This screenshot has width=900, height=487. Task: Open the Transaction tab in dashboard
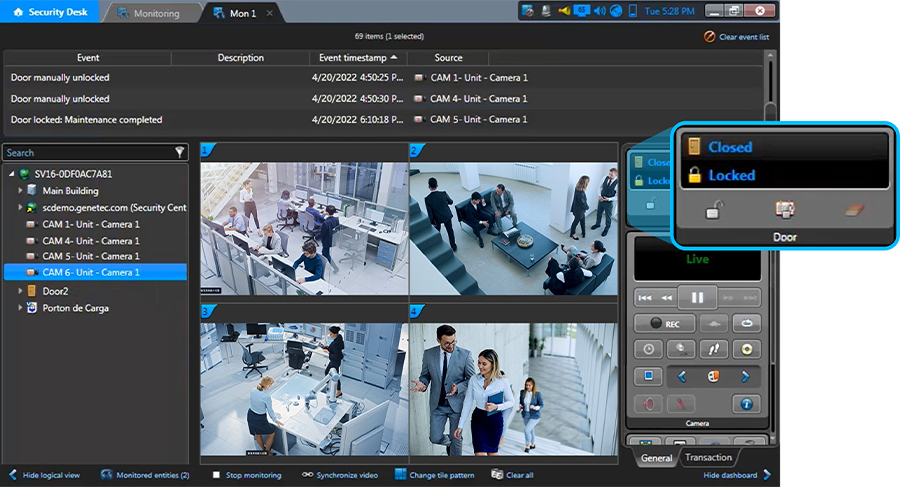(x=708, y=457)
